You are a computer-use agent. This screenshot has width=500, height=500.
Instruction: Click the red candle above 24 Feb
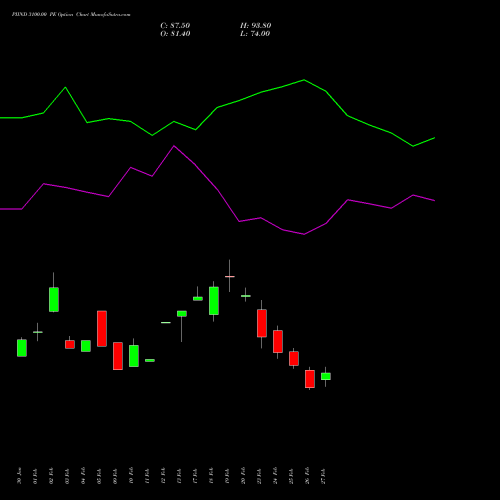coord(278,341)
